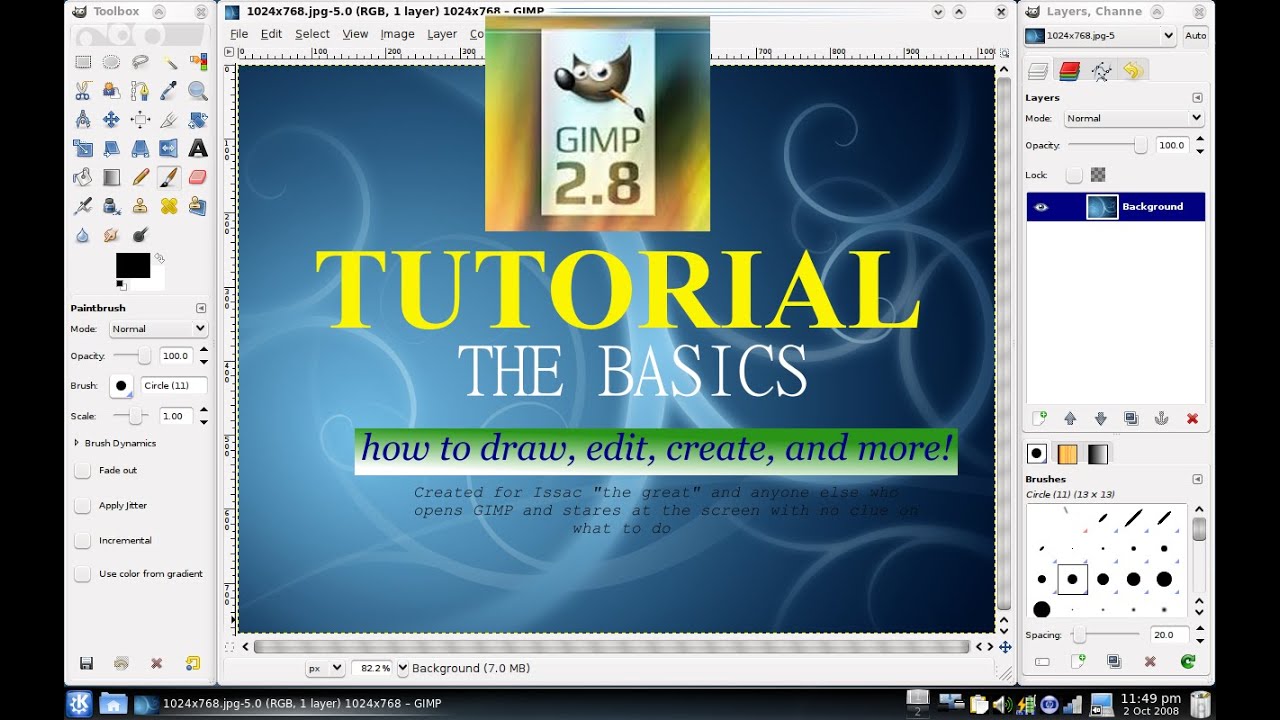Delete layer with red X icon
The width and height of the screenshot is (1280, 720).
(x=1192, y=419)
